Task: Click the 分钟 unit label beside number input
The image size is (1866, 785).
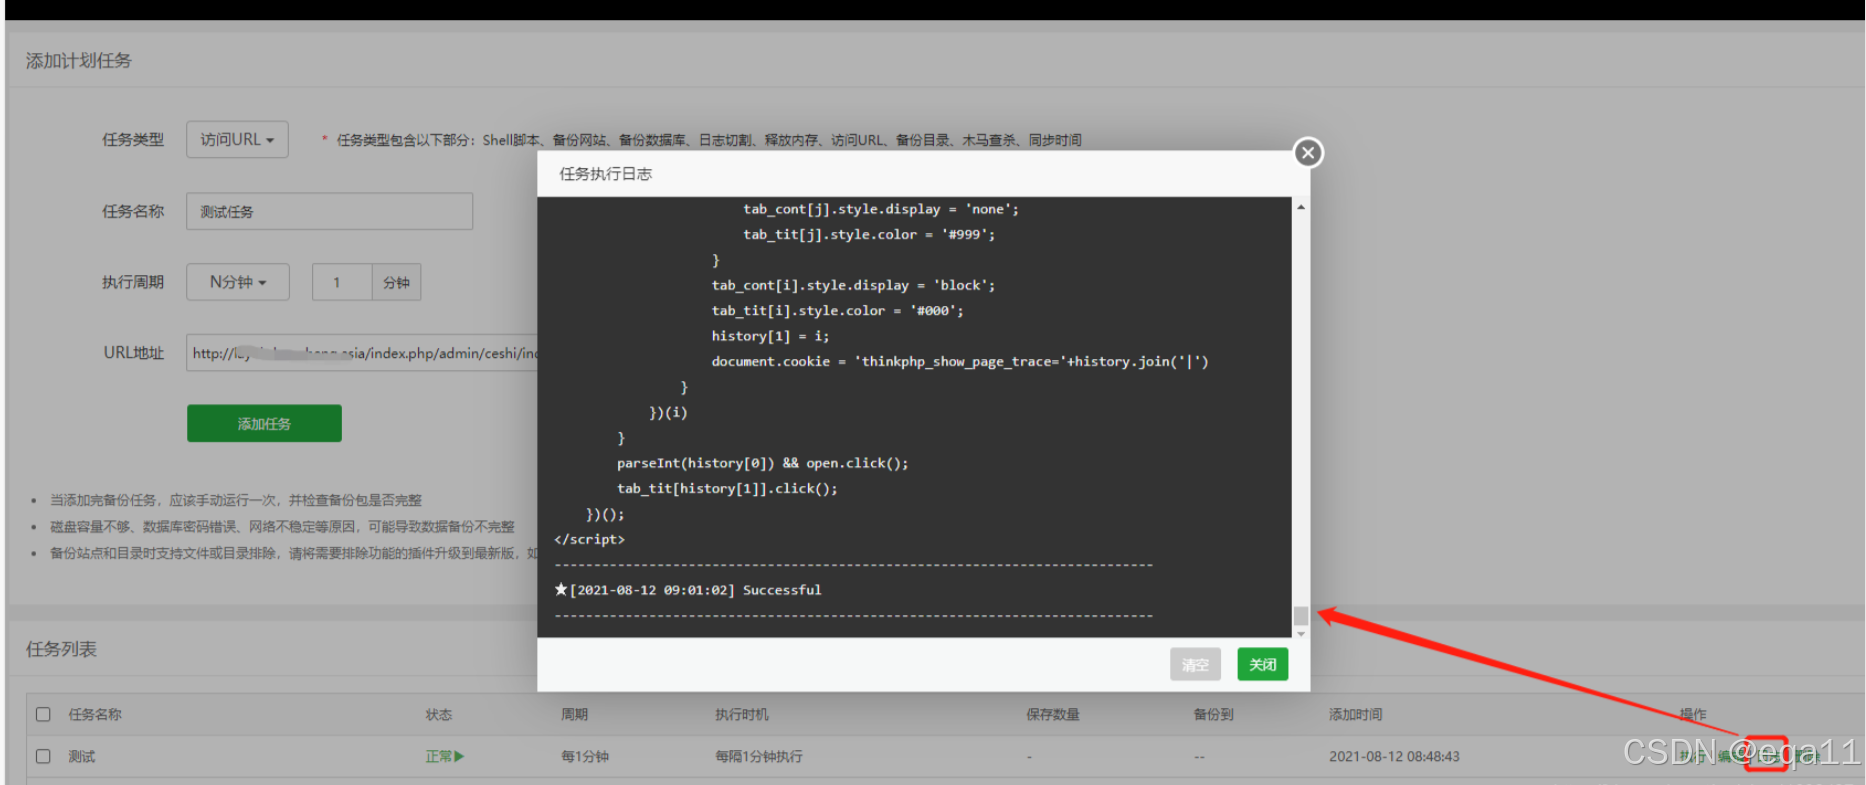Action: pos(397,282)
